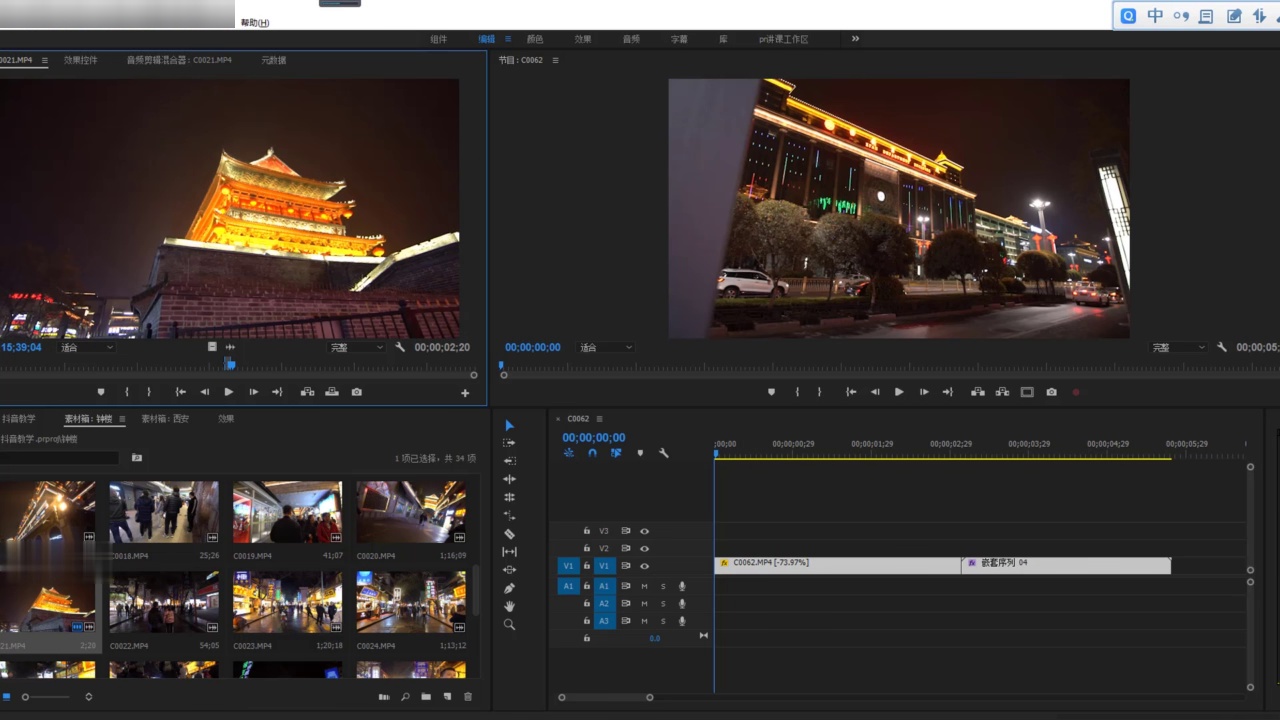Expand workspace overflow chevron menu

855,39
